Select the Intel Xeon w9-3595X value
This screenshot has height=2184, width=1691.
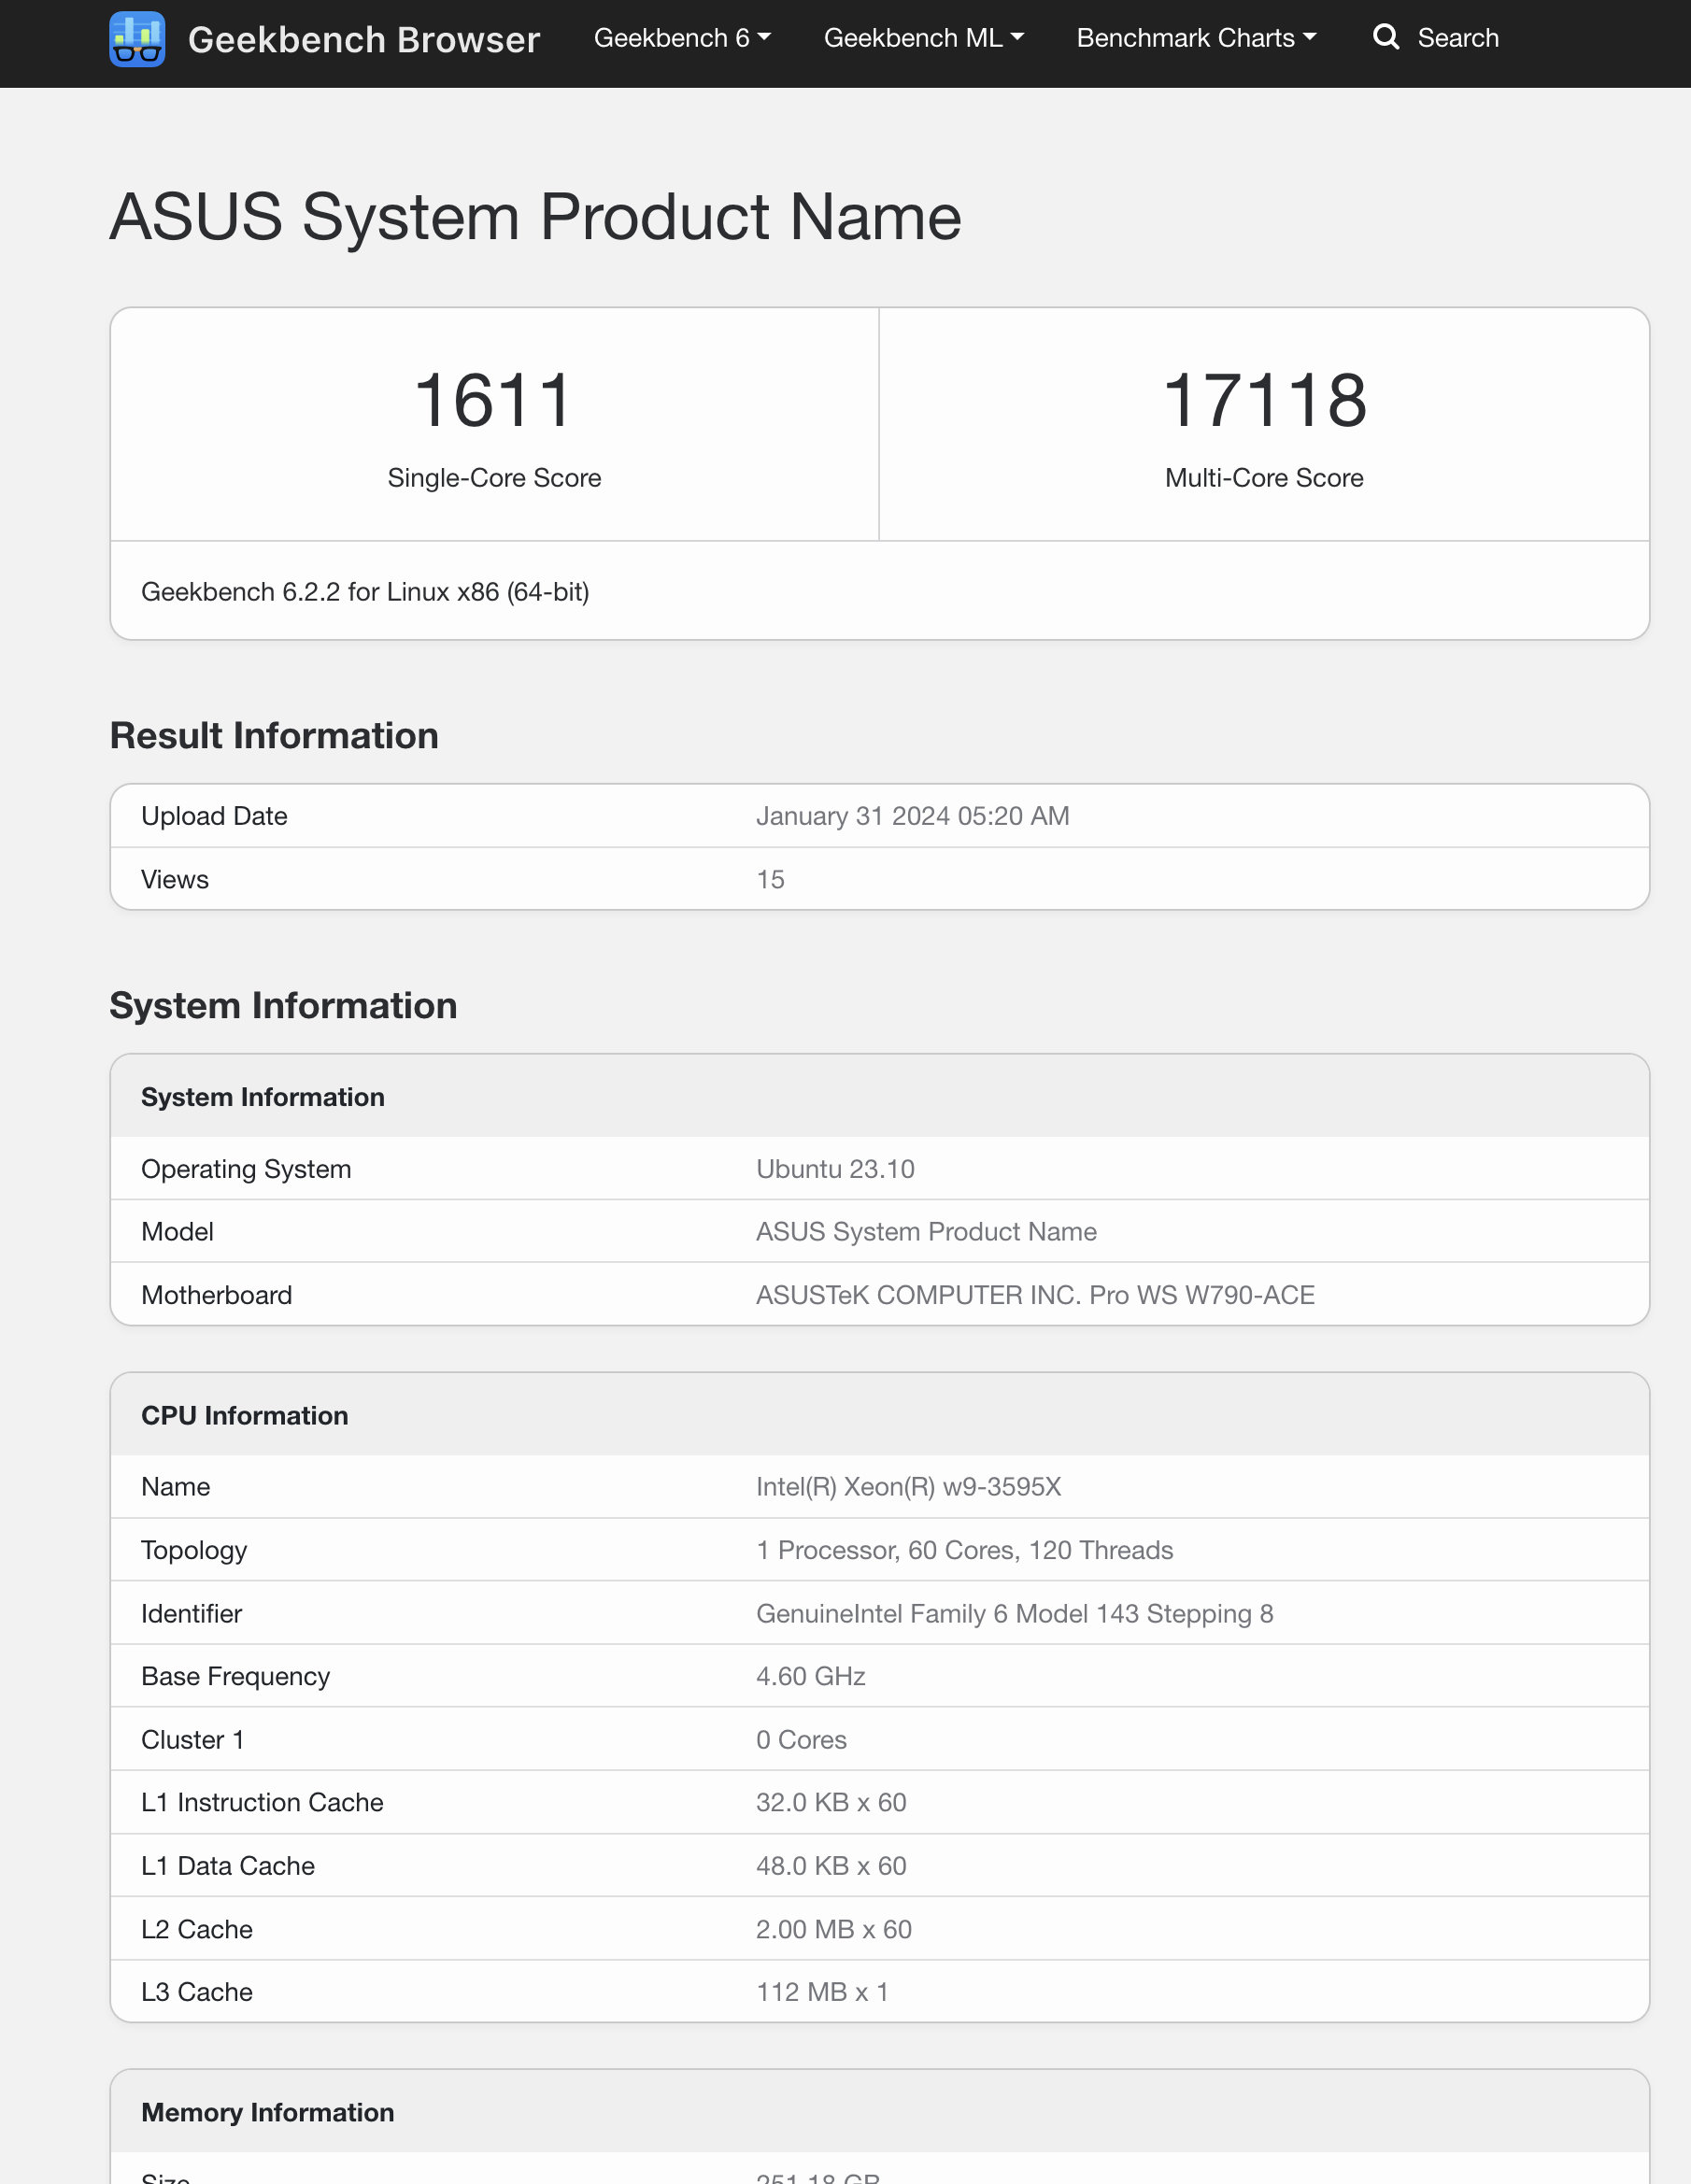coord(908,1487)
